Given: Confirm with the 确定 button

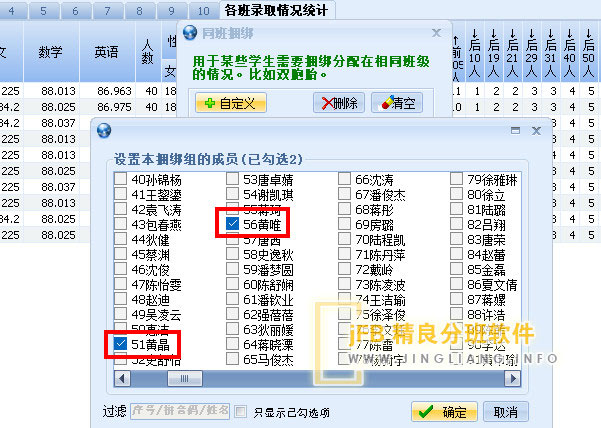Looking at the screenshot, I should 444,412.
